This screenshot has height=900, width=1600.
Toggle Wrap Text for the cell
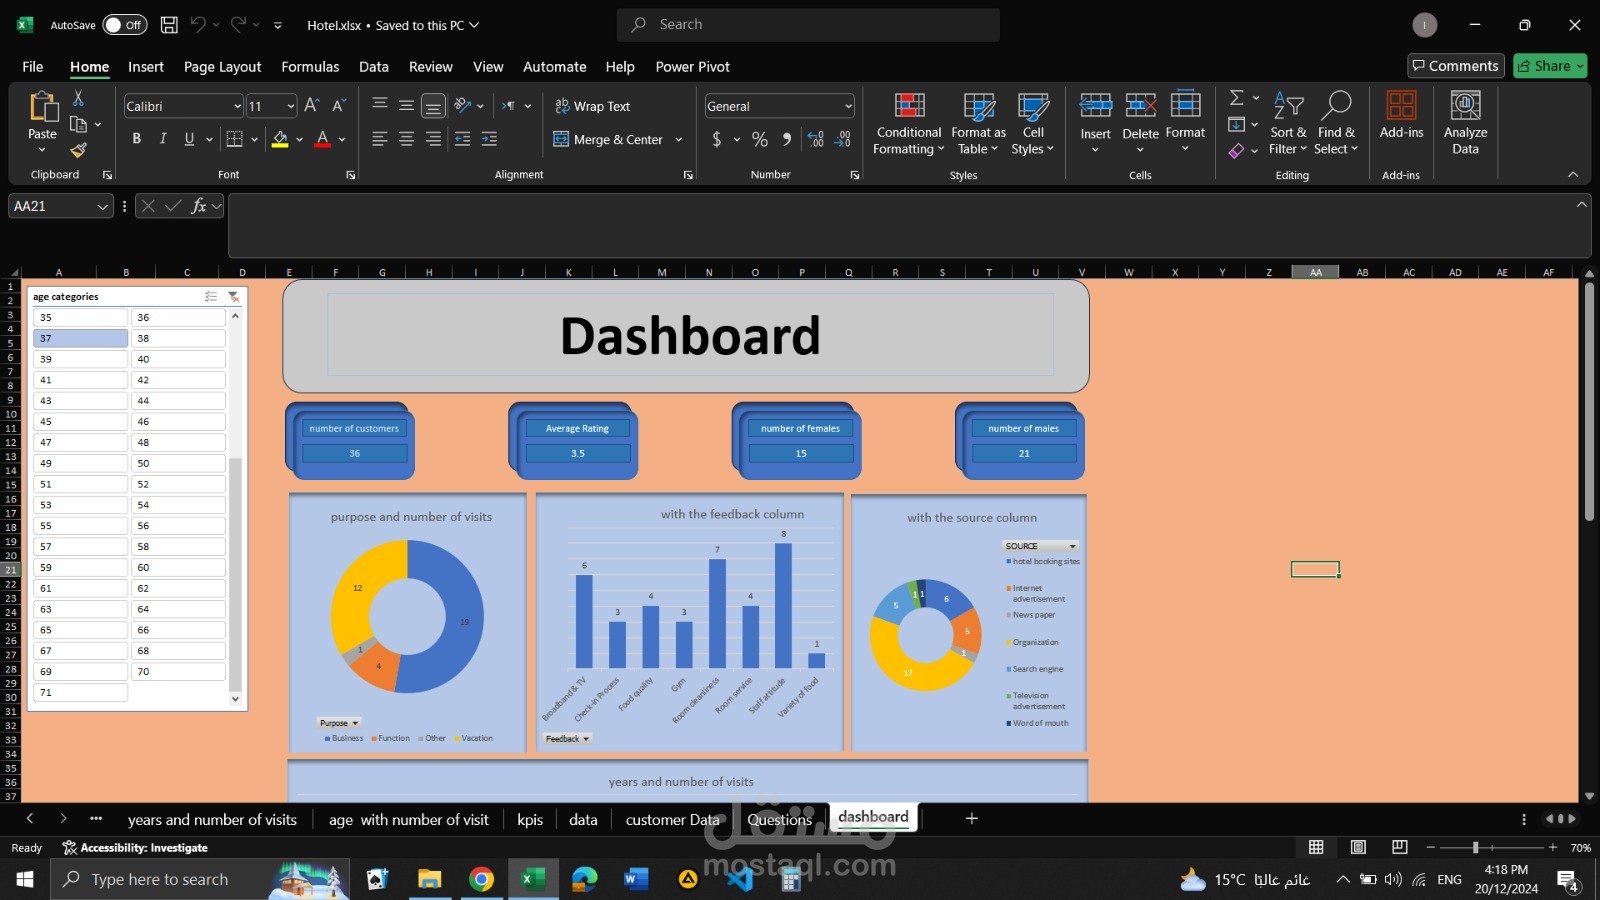click(592, 106)
